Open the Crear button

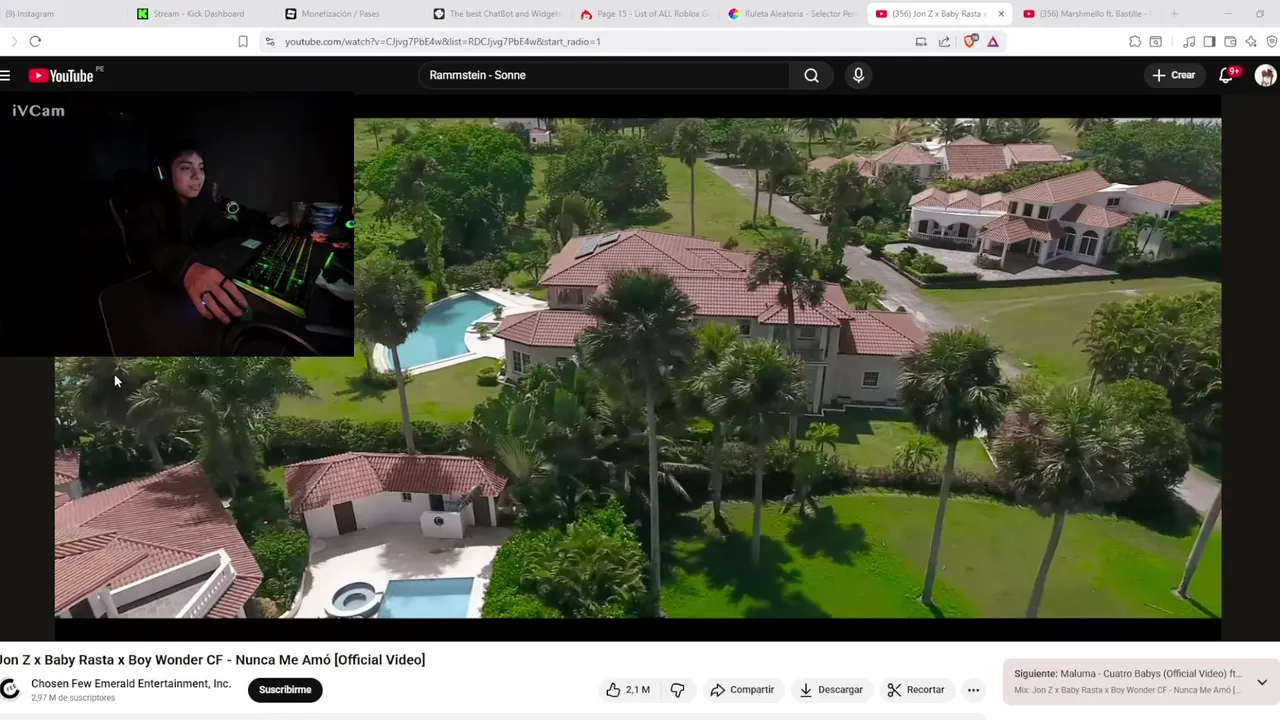pyautogui.click(x=1173, y=75)
